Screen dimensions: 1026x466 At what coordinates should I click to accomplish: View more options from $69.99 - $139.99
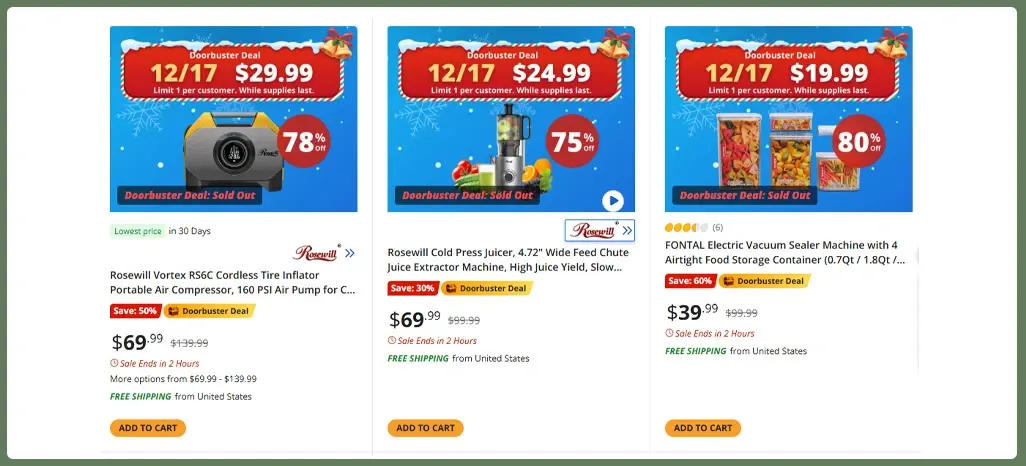tap(183, 379)
